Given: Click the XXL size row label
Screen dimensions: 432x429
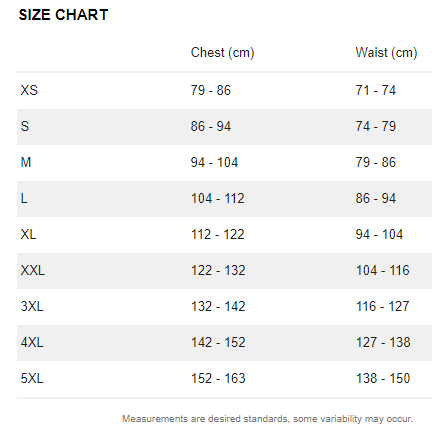Looking at the screenshot, I should click(x=33, y=270).
